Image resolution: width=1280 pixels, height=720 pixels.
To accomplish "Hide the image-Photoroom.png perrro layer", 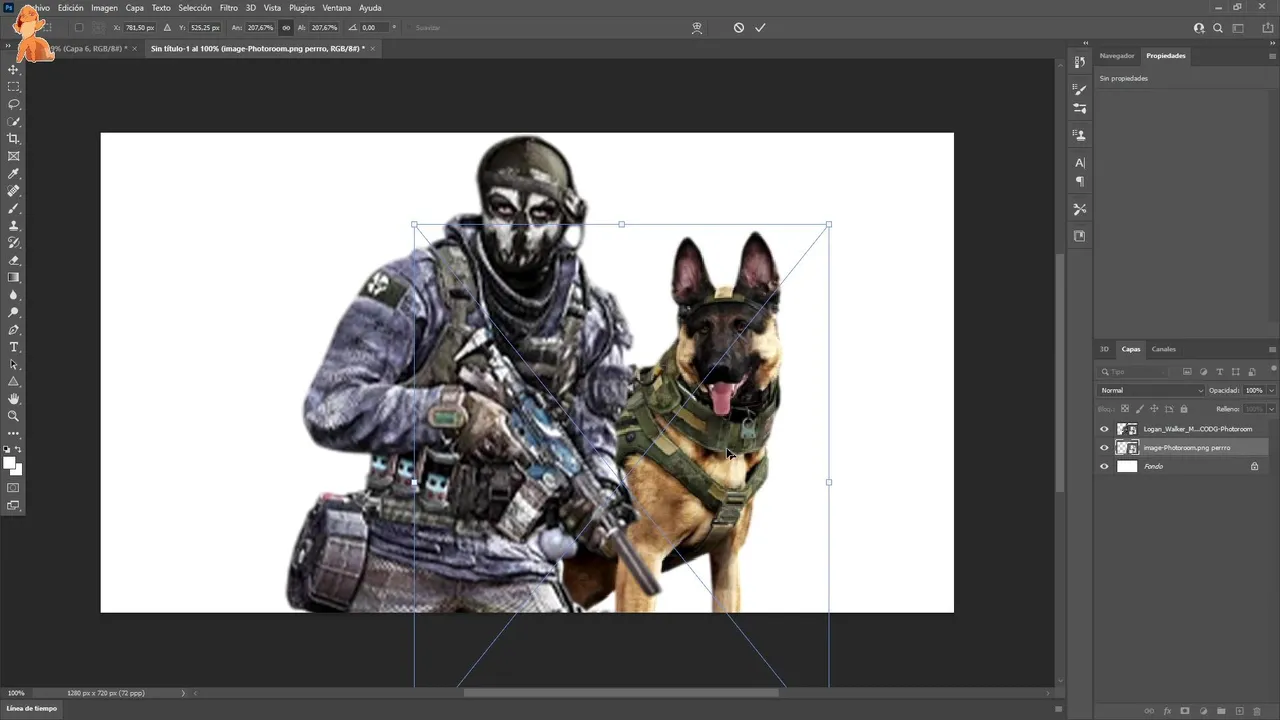I will (x=1105, y=448).
